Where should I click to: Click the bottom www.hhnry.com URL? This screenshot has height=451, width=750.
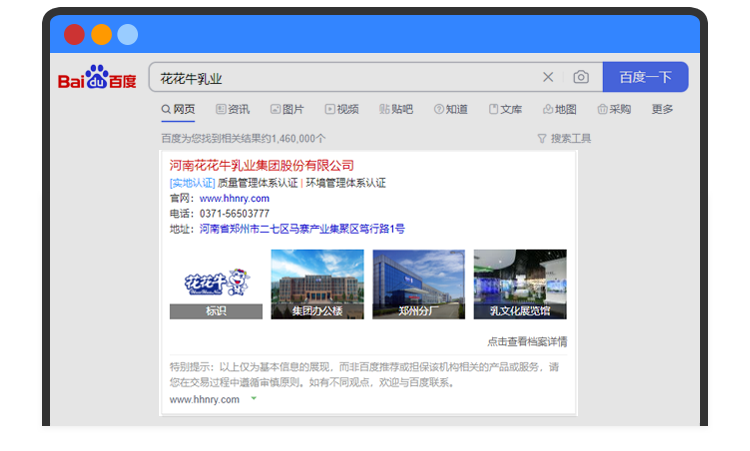pos(204,399)
